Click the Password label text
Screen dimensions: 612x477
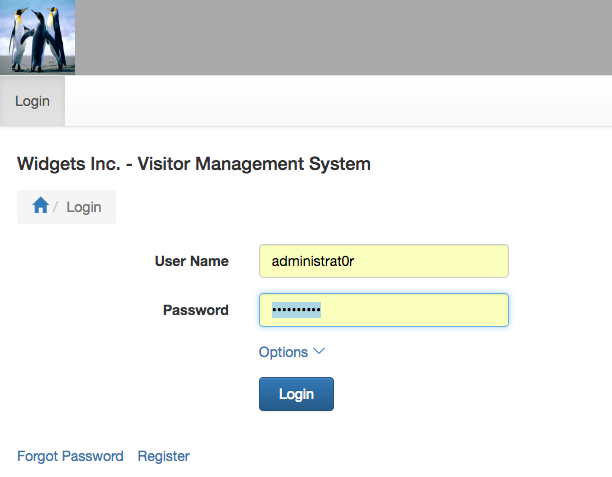click(195, 310)
